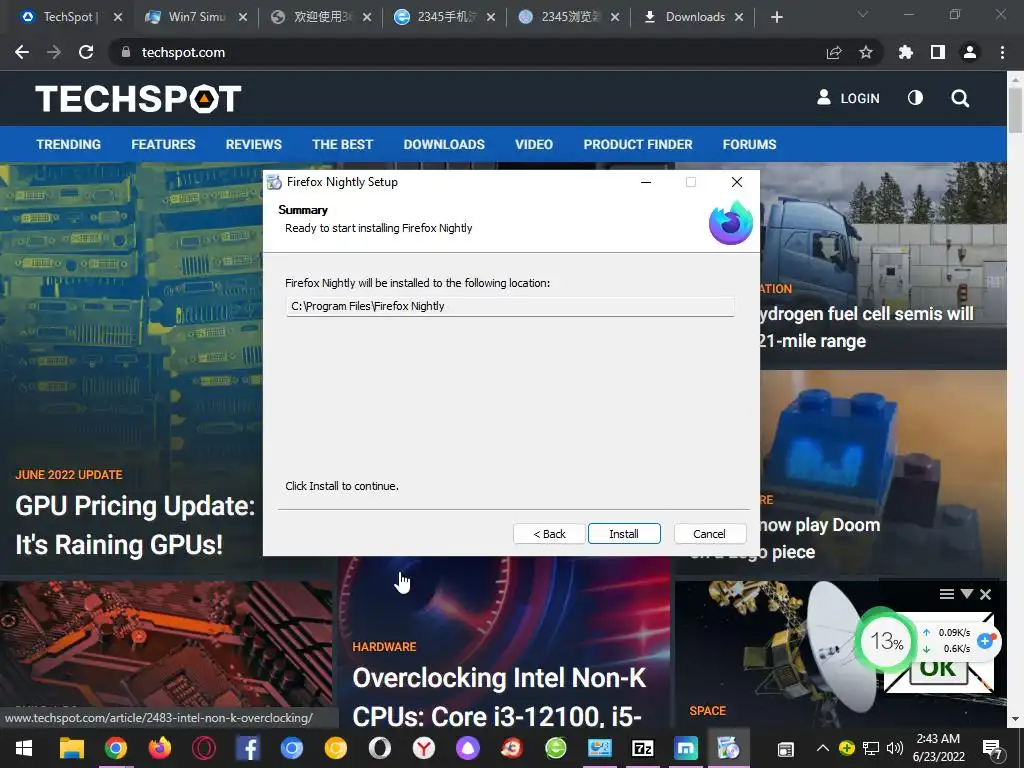Open the TechSpot search icon
Screen dimensions: 1024x768
point(960,99)
